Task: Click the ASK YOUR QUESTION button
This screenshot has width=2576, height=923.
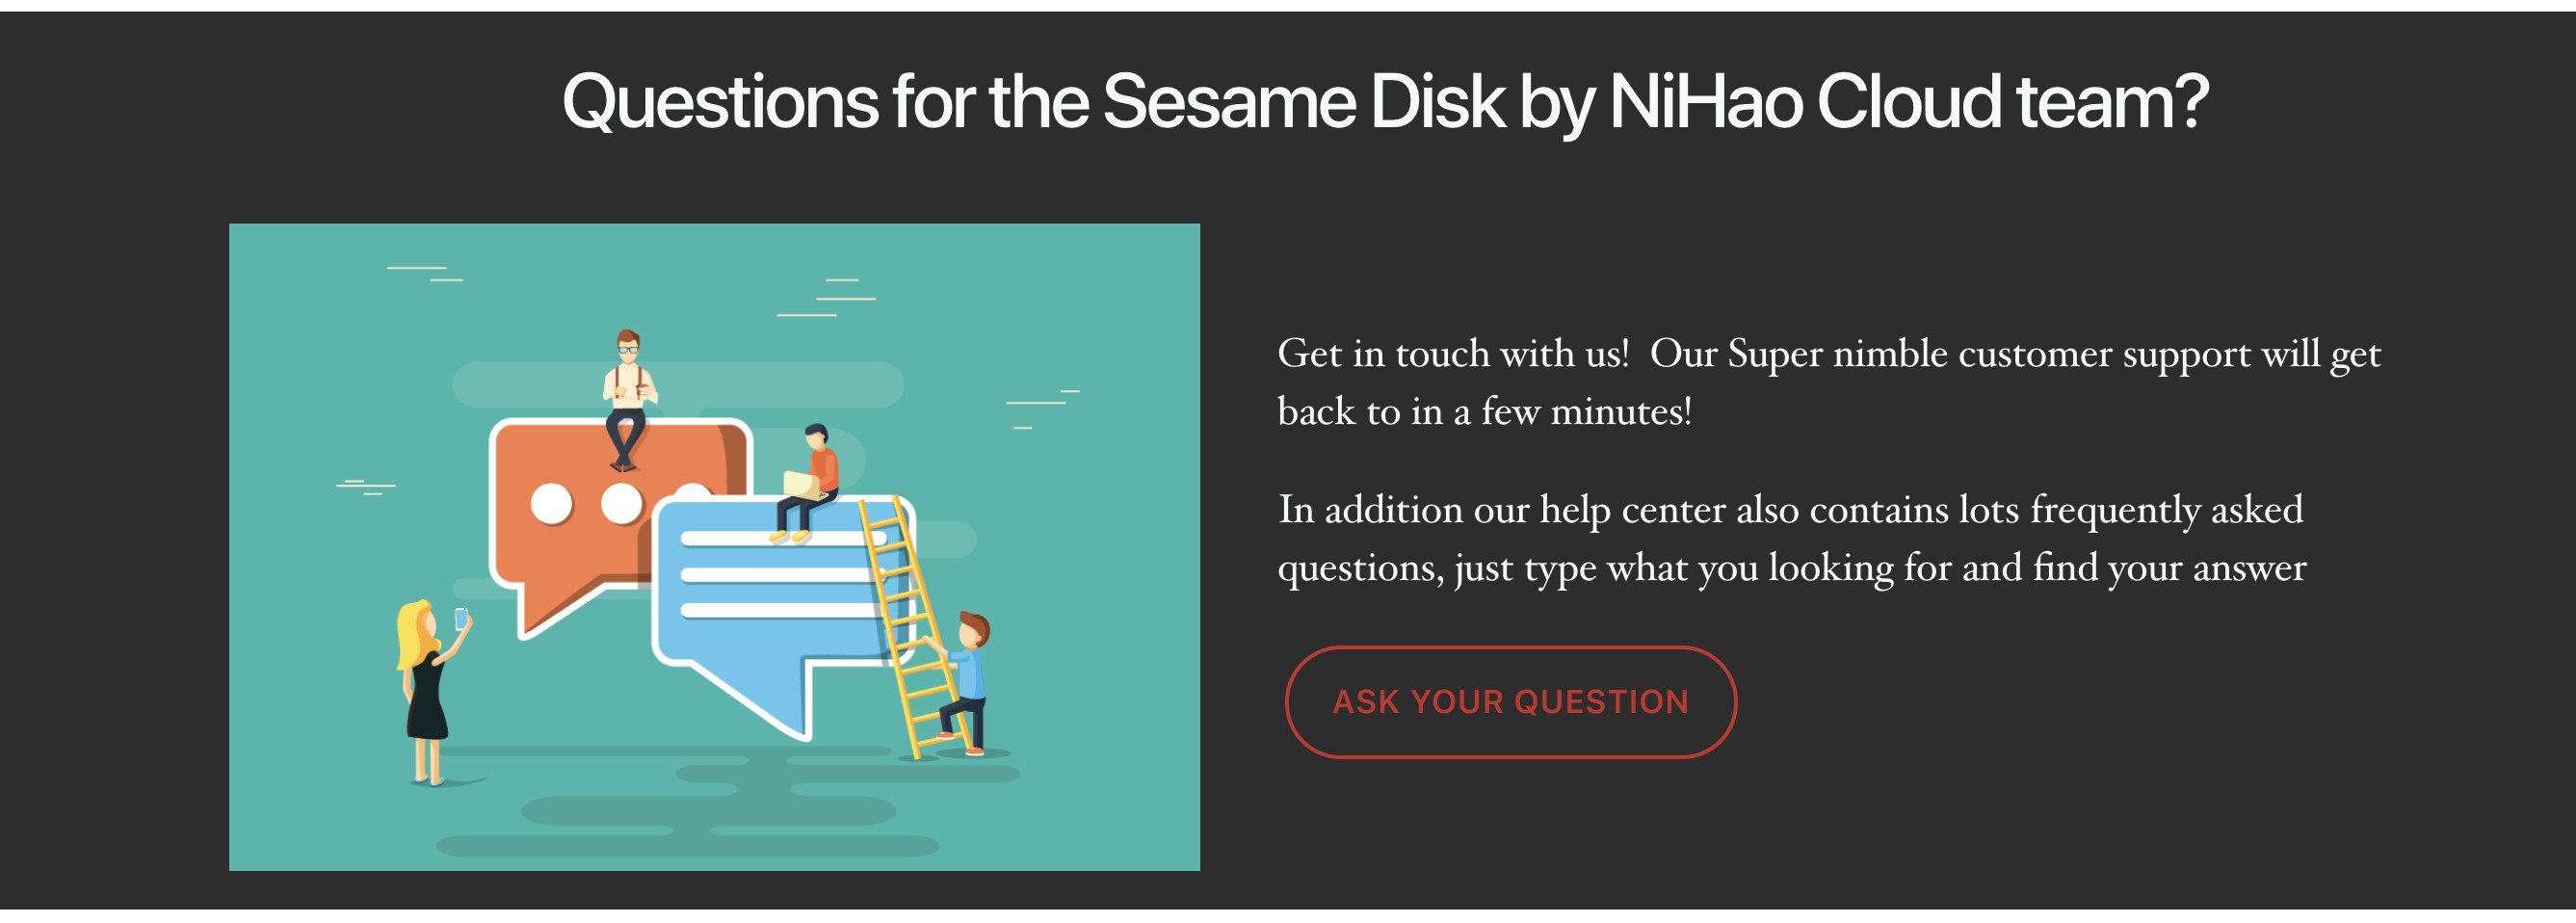Action: click(x=1510, y=702)
